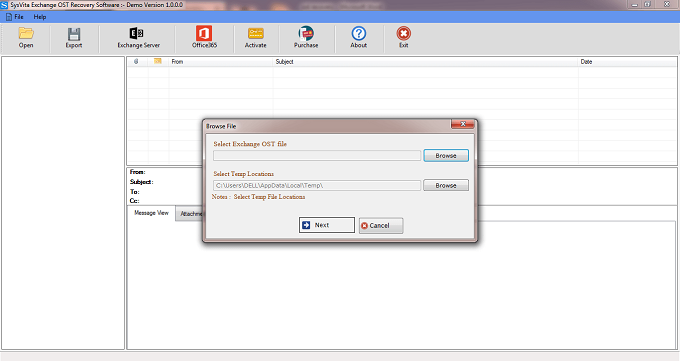
Task: Open the File menu
Action: 15,17
